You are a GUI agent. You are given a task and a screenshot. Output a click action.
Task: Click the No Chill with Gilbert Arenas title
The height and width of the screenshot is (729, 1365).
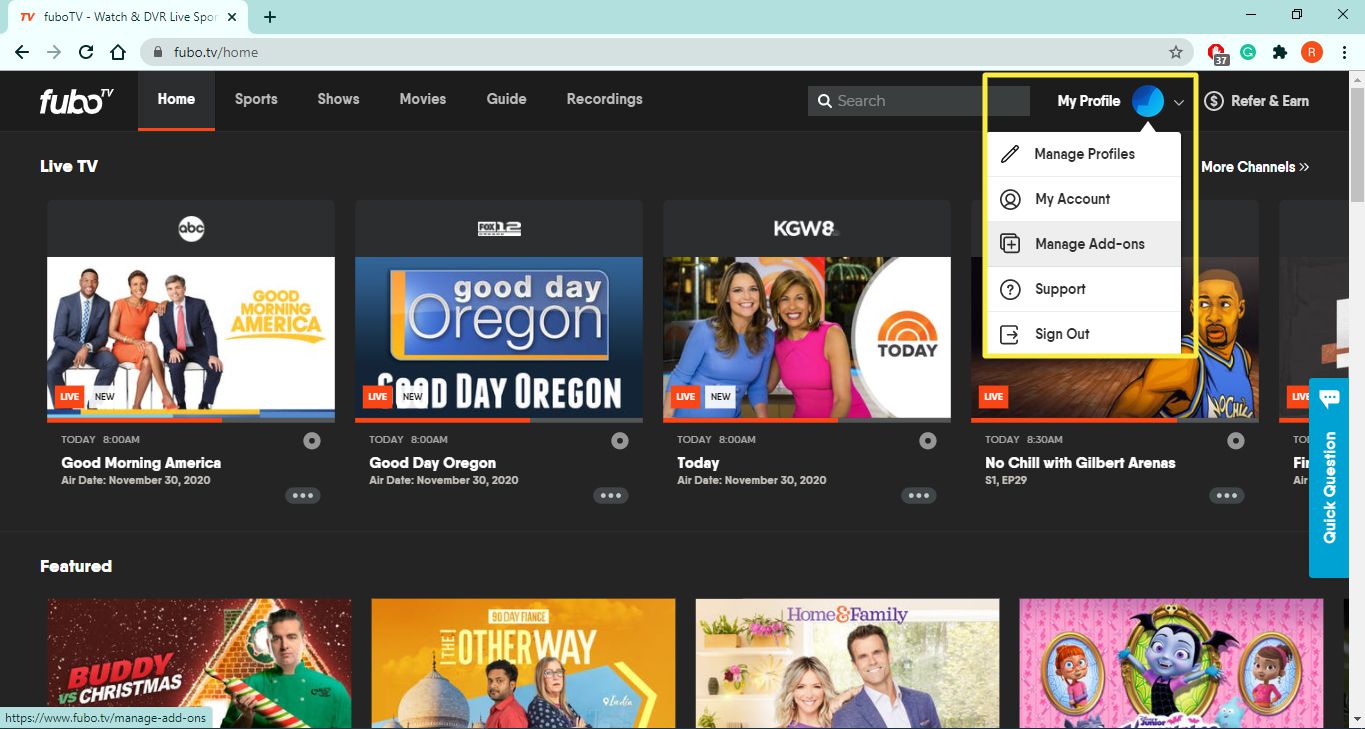tap(1080, 463)
